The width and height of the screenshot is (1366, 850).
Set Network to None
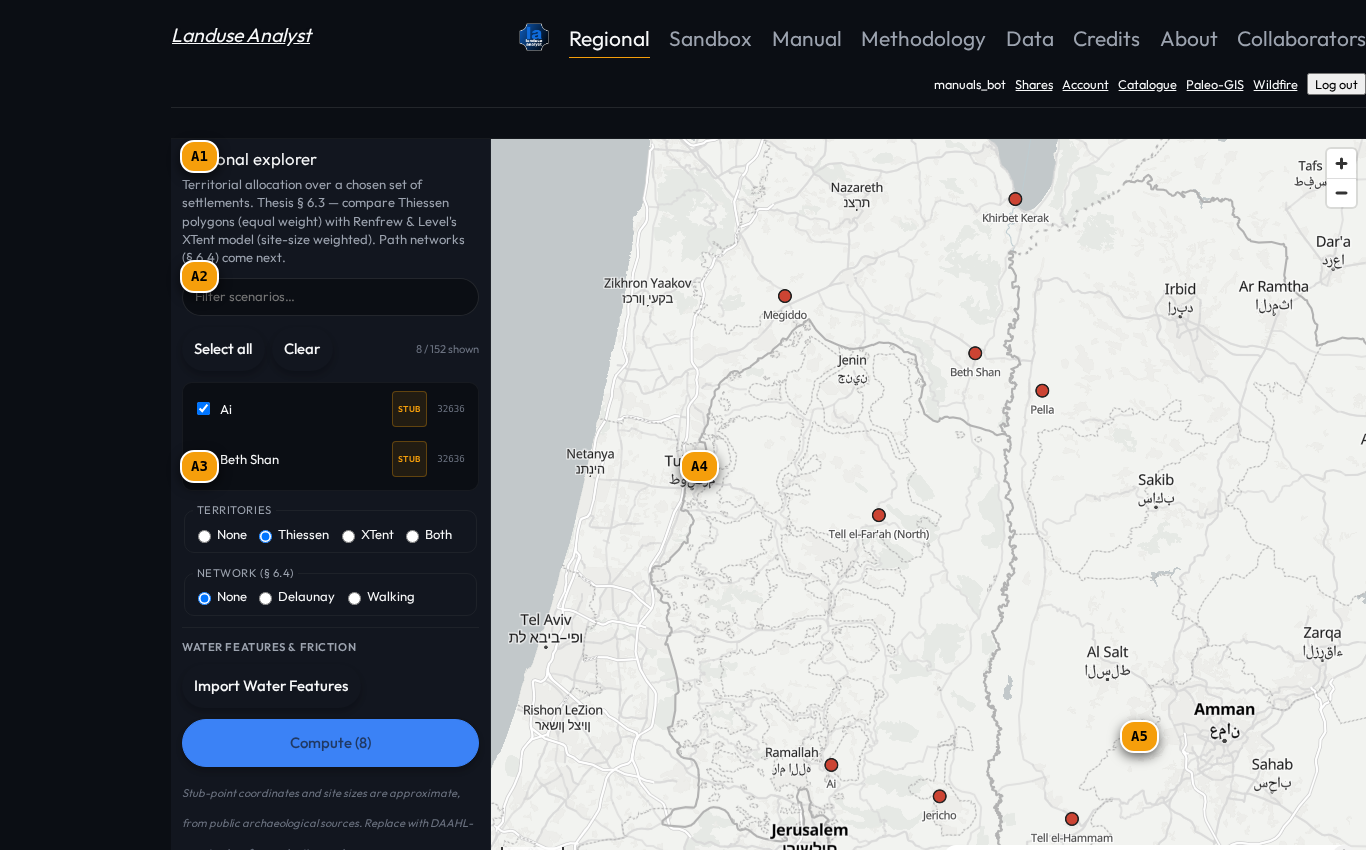pyautogui.click(x=205, y=598)
